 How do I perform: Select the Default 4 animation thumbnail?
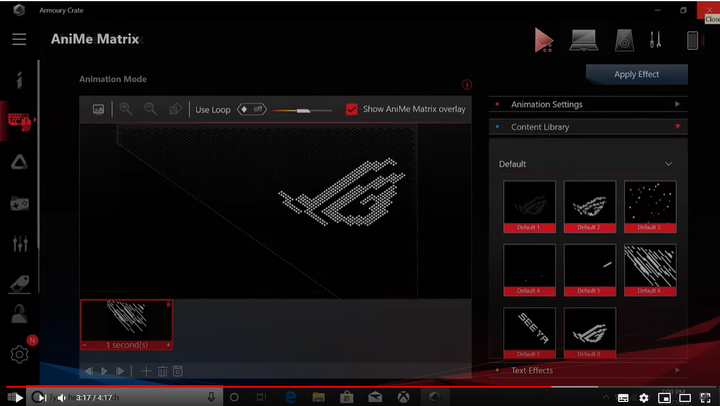tap(529, 270)
